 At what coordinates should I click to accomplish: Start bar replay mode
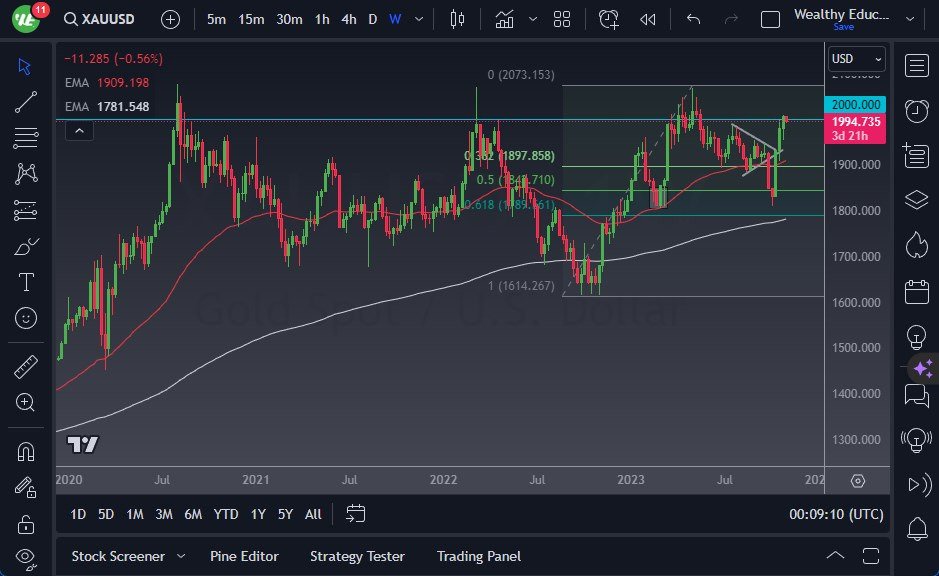(648, 18)
